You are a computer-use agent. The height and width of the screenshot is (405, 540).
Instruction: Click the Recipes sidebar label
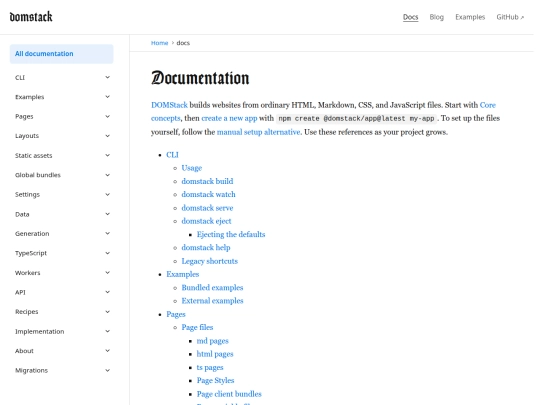tap(27, 312)
